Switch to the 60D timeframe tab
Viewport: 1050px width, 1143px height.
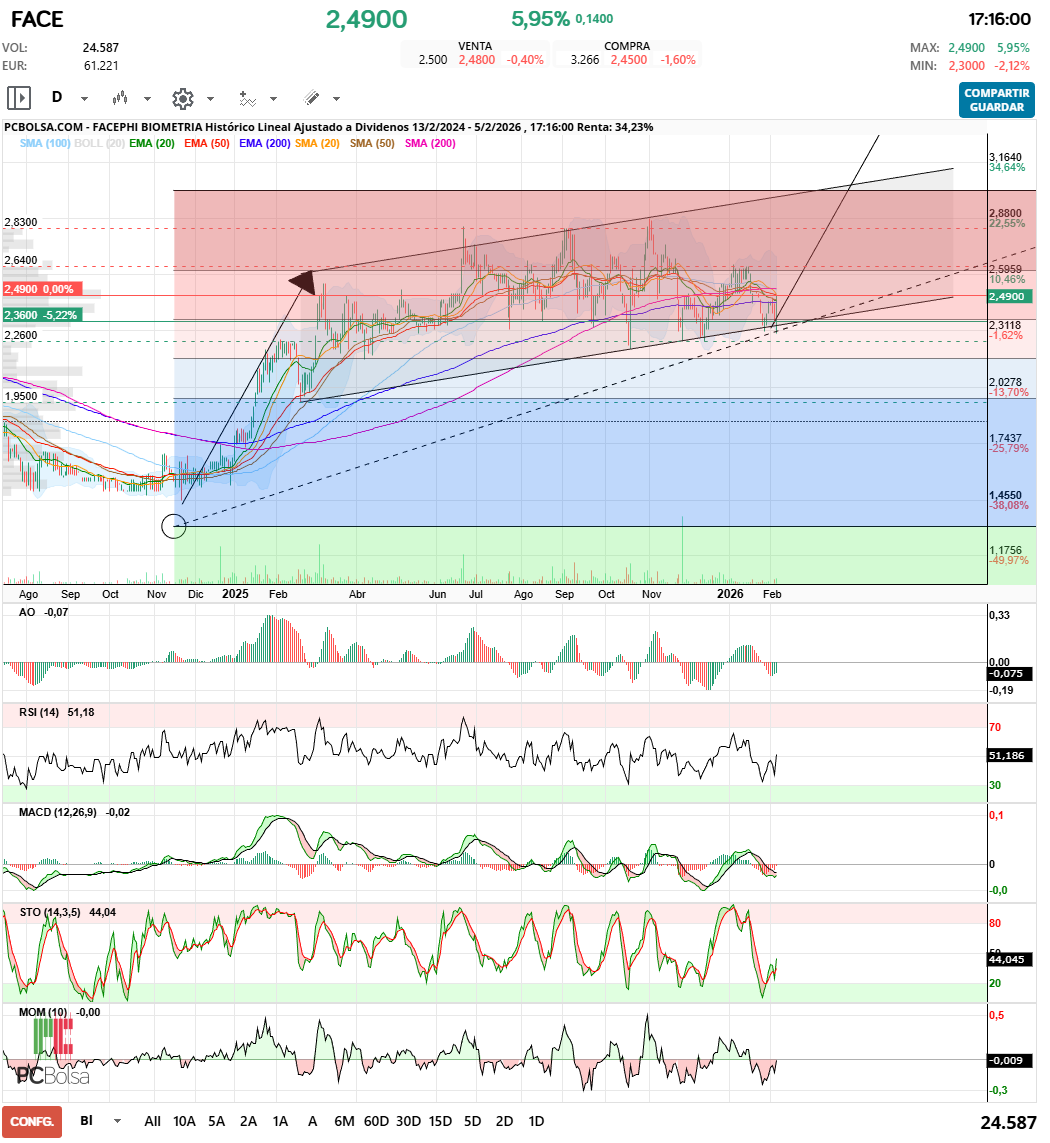[x=377, y=1121]
